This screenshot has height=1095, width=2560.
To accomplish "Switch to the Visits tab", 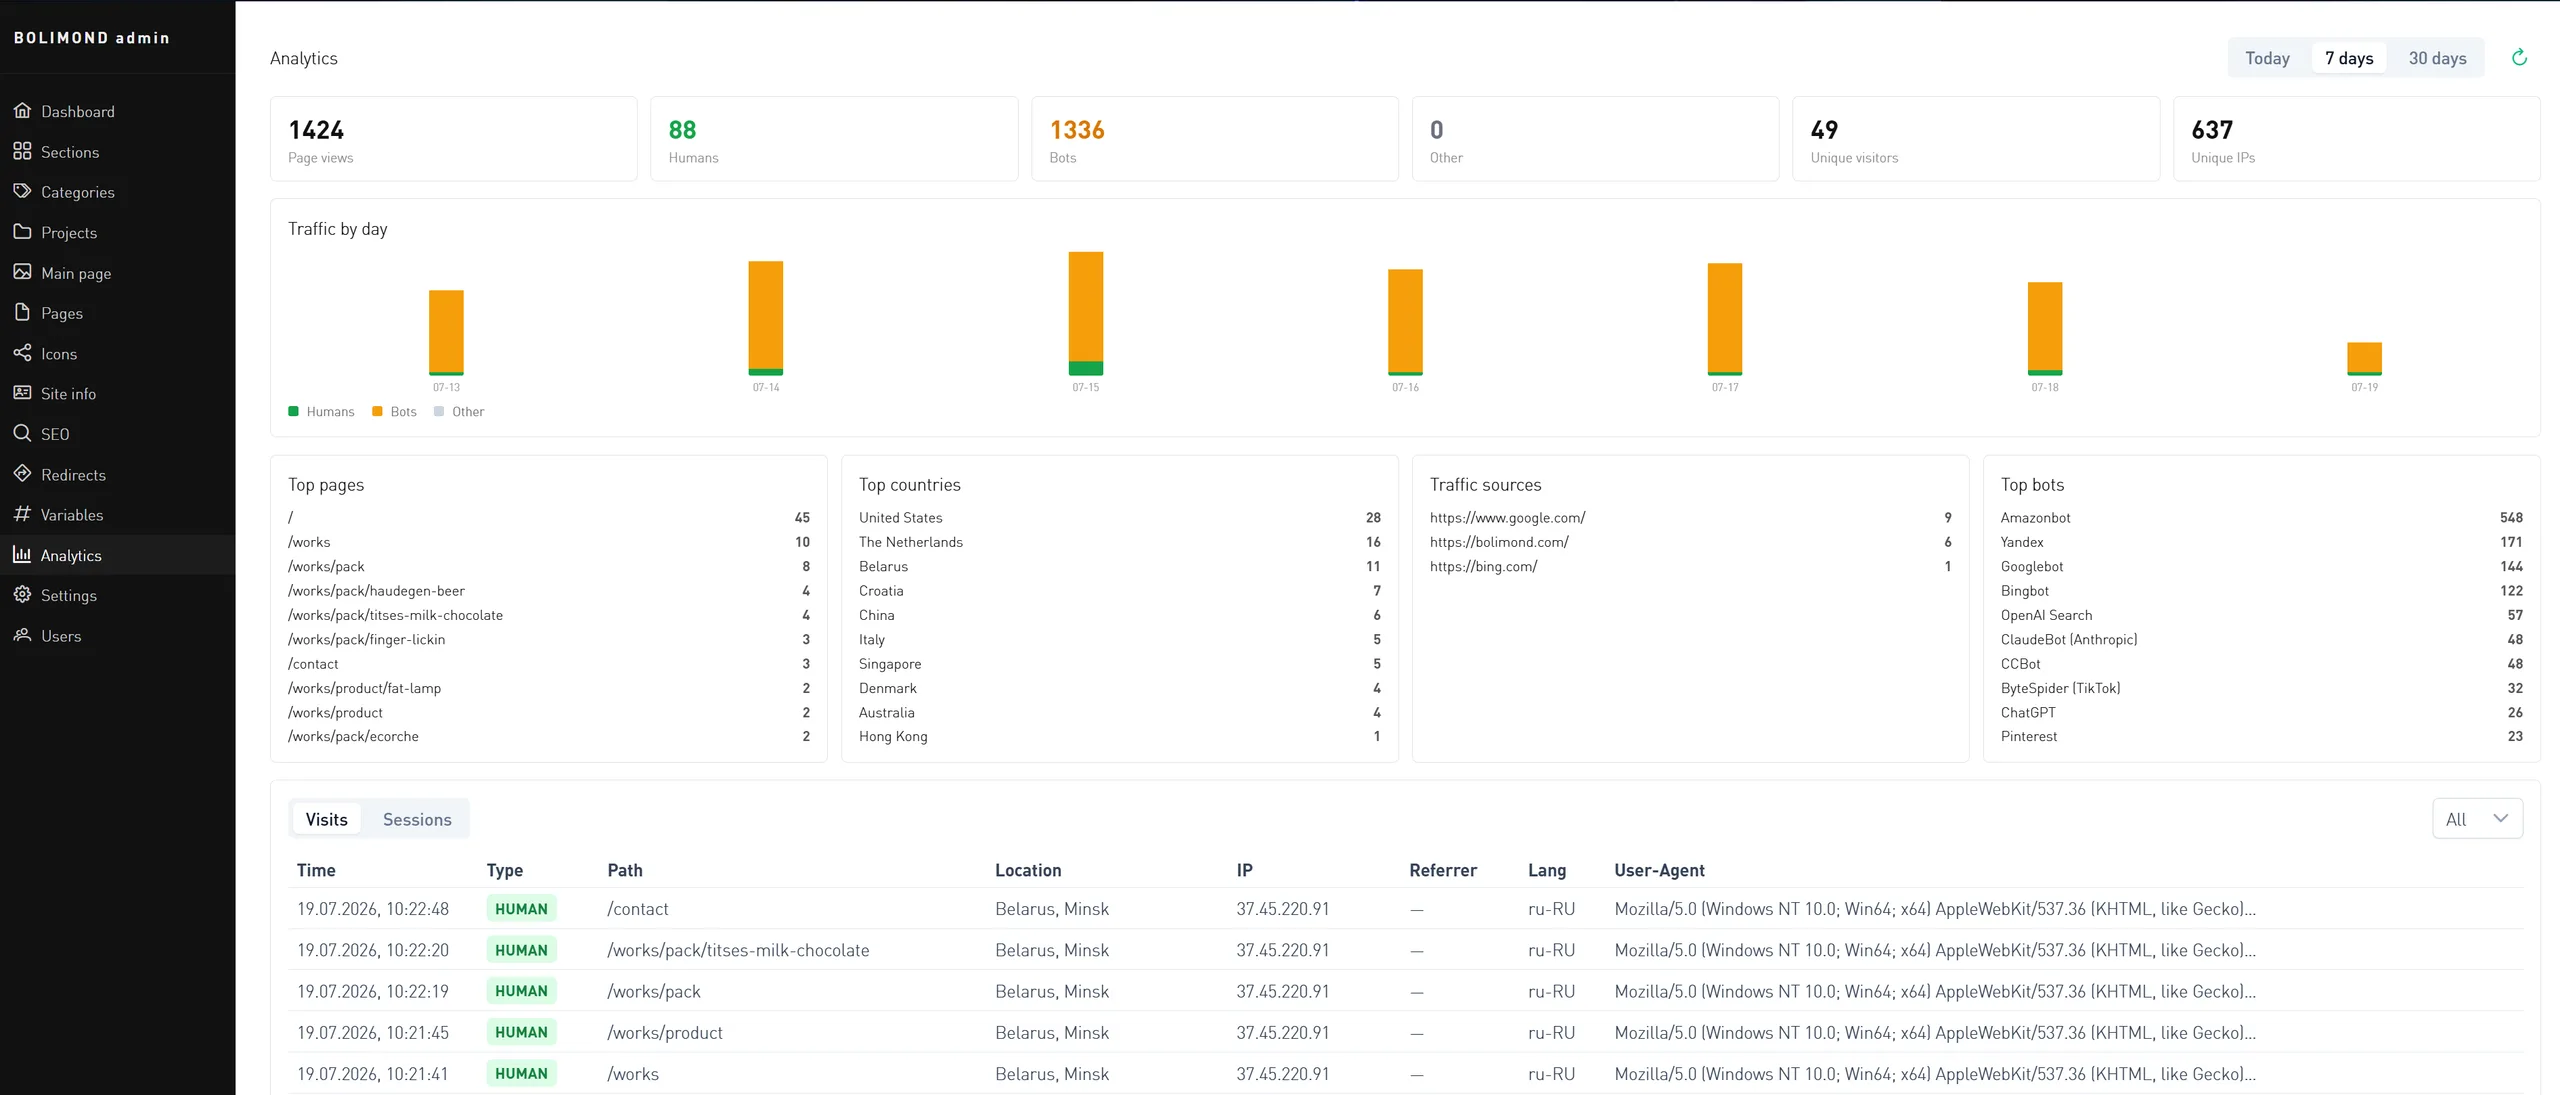I will [326, 819].
